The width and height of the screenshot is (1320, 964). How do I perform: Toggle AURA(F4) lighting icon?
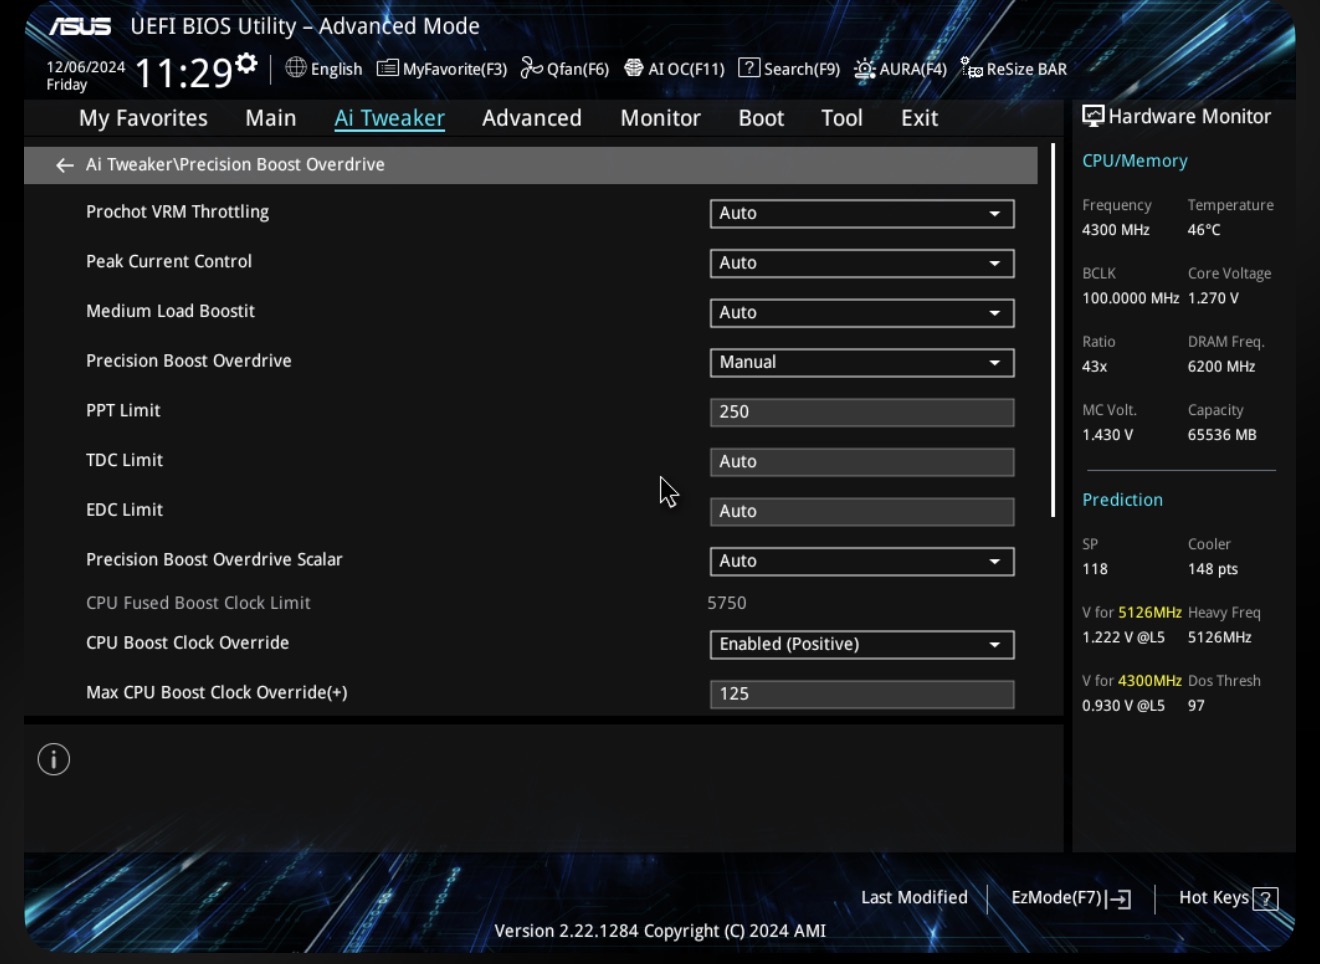pyautogui.click(x=865, y=68)
